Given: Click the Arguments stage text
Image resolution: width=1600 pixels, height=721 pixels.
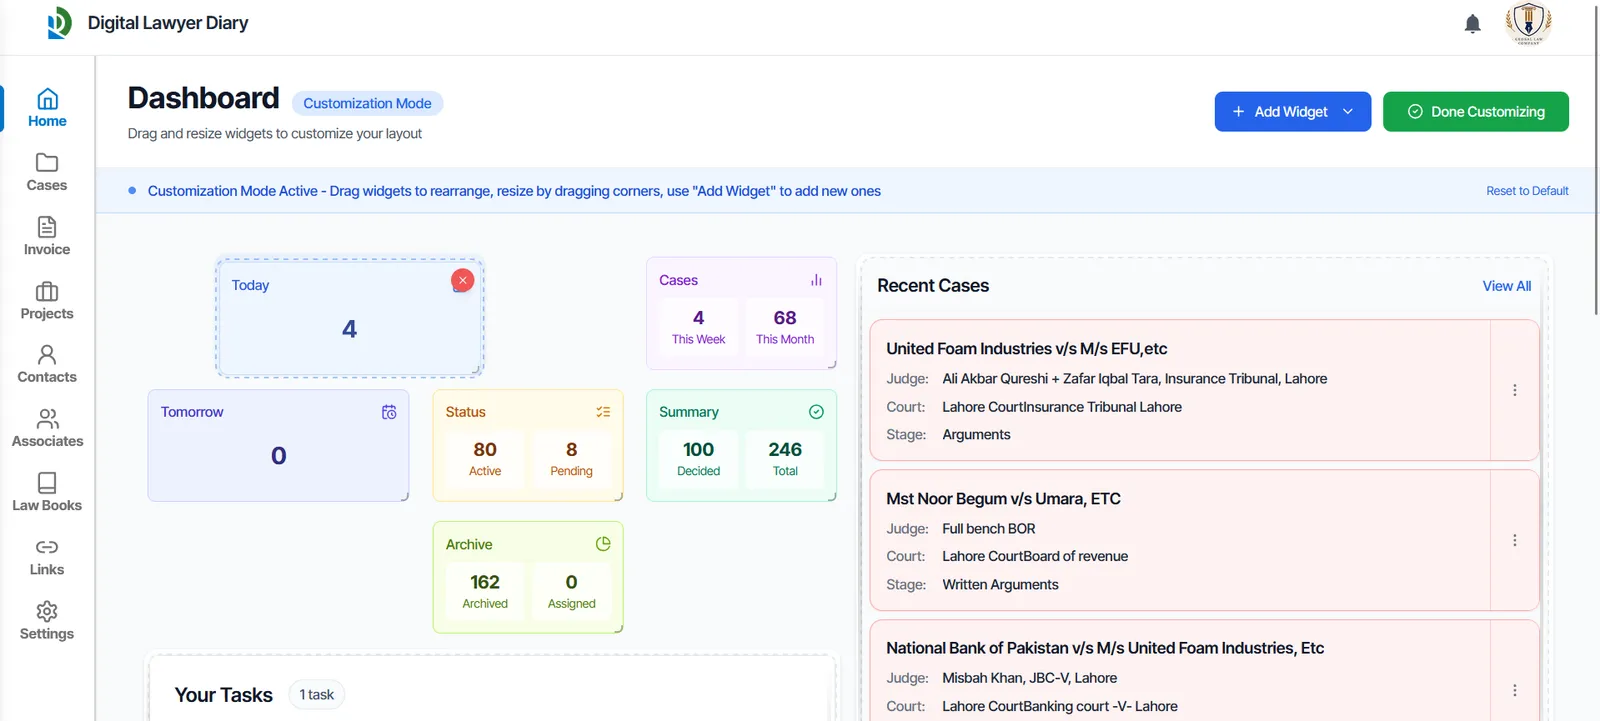Looking at the screenshot, I should tap(976, 435).
